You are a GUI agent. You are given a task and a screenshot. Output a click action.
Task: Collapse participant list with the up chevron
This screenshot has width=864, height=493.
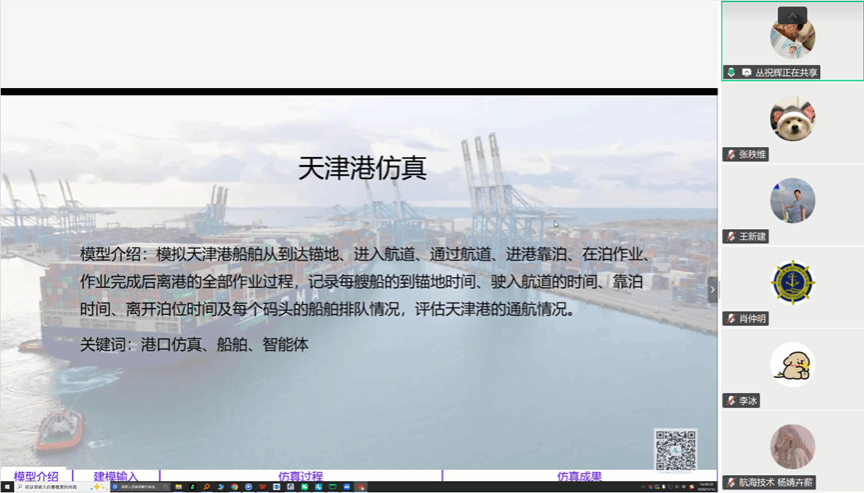click(792, 14)
